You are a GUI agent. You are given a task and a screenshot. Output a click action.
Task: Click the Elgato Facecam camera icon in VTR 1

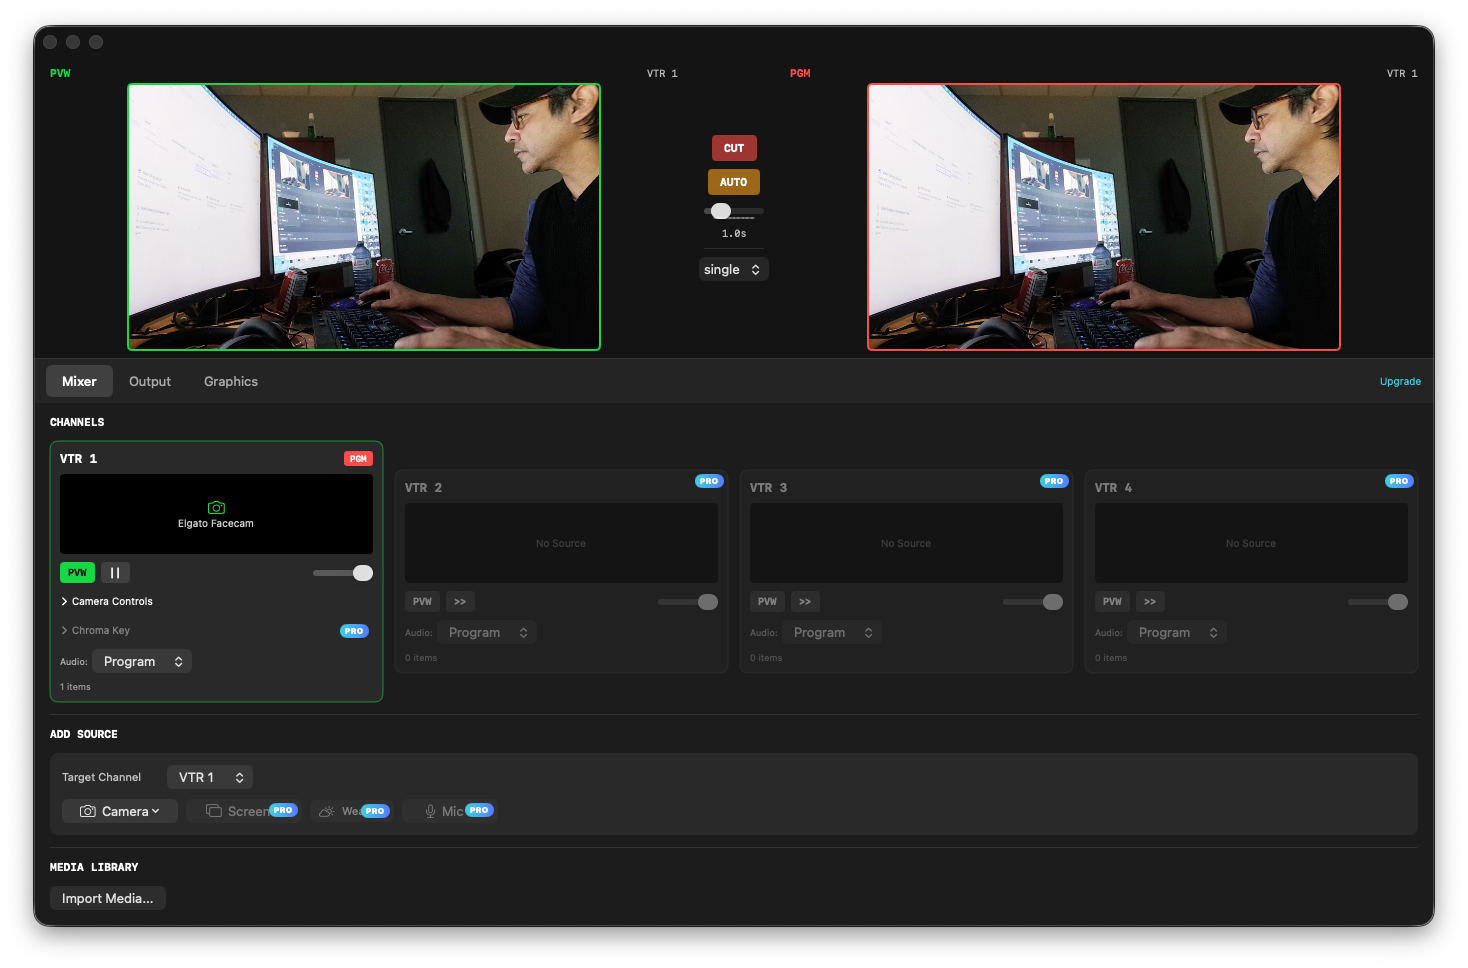point(216,507)
